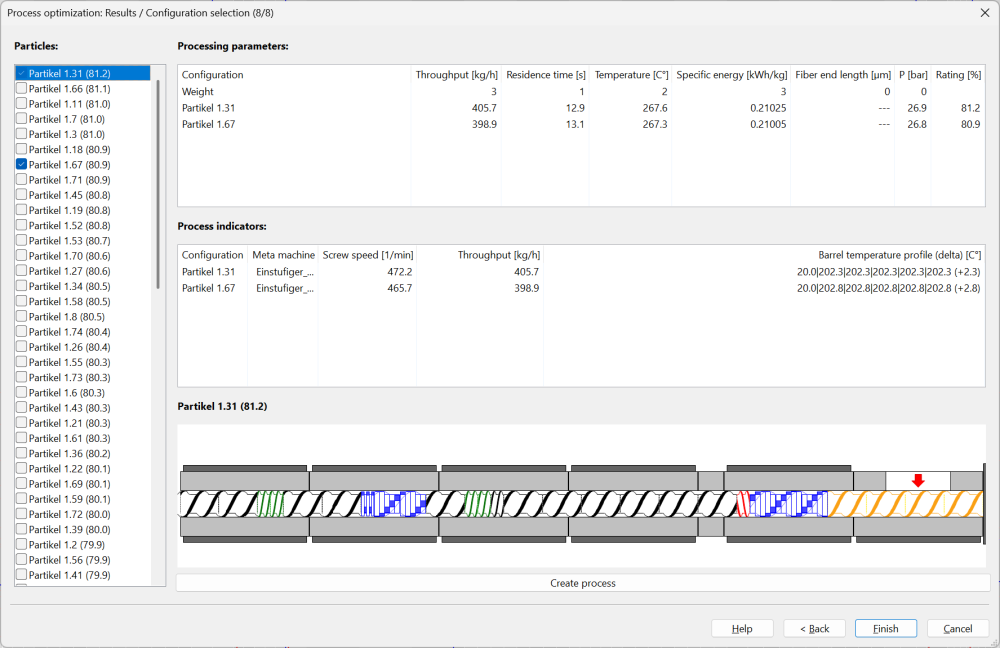
Task: Click the Finish button
Action: [x=886, y=628]
